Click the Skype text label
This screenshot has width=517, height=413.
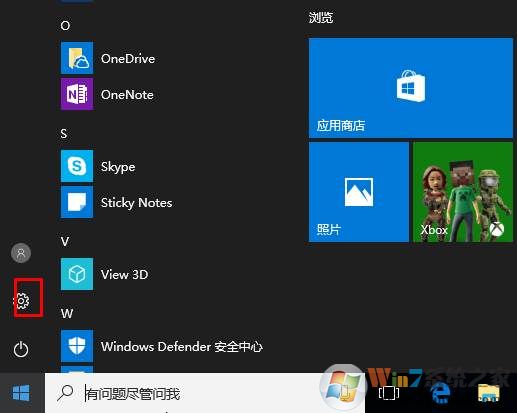pos(118,167)
